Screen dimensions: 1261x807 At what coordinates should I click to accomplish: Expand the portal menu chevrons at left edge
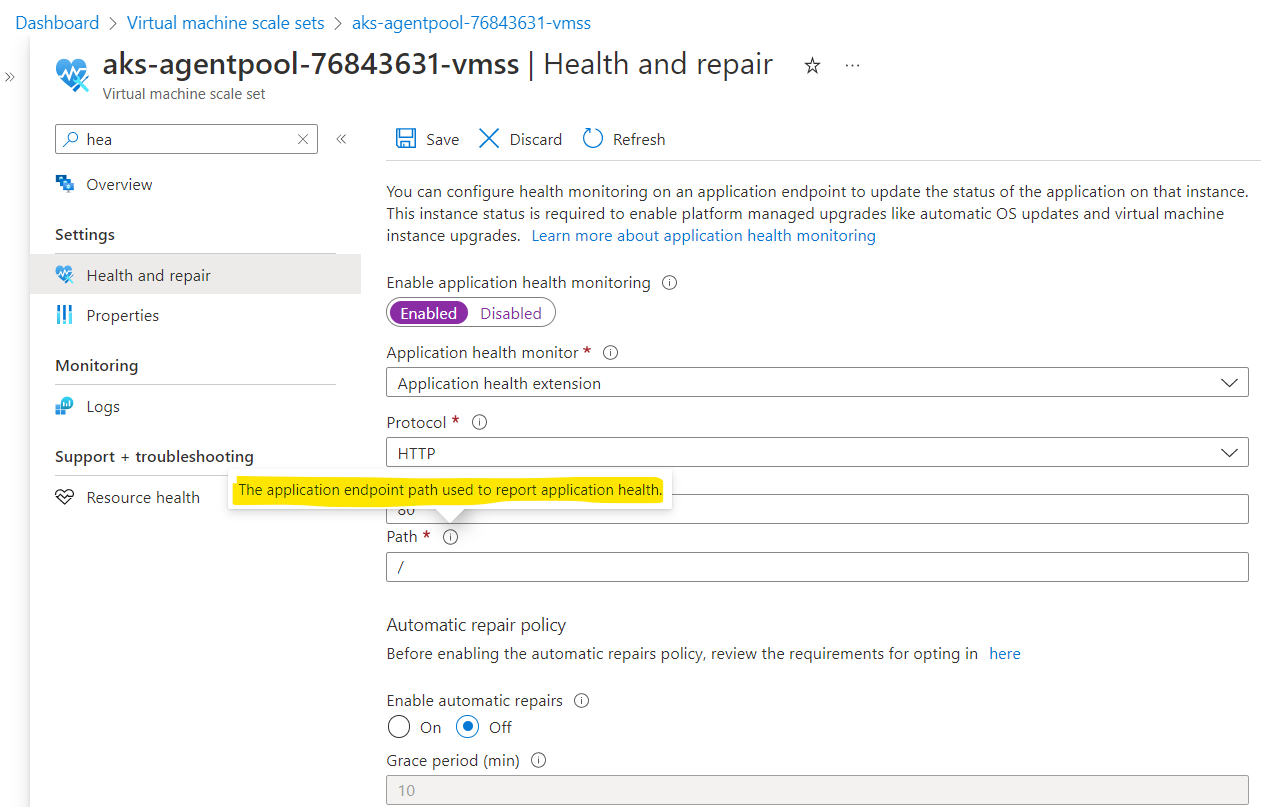[x=10, y=77]
